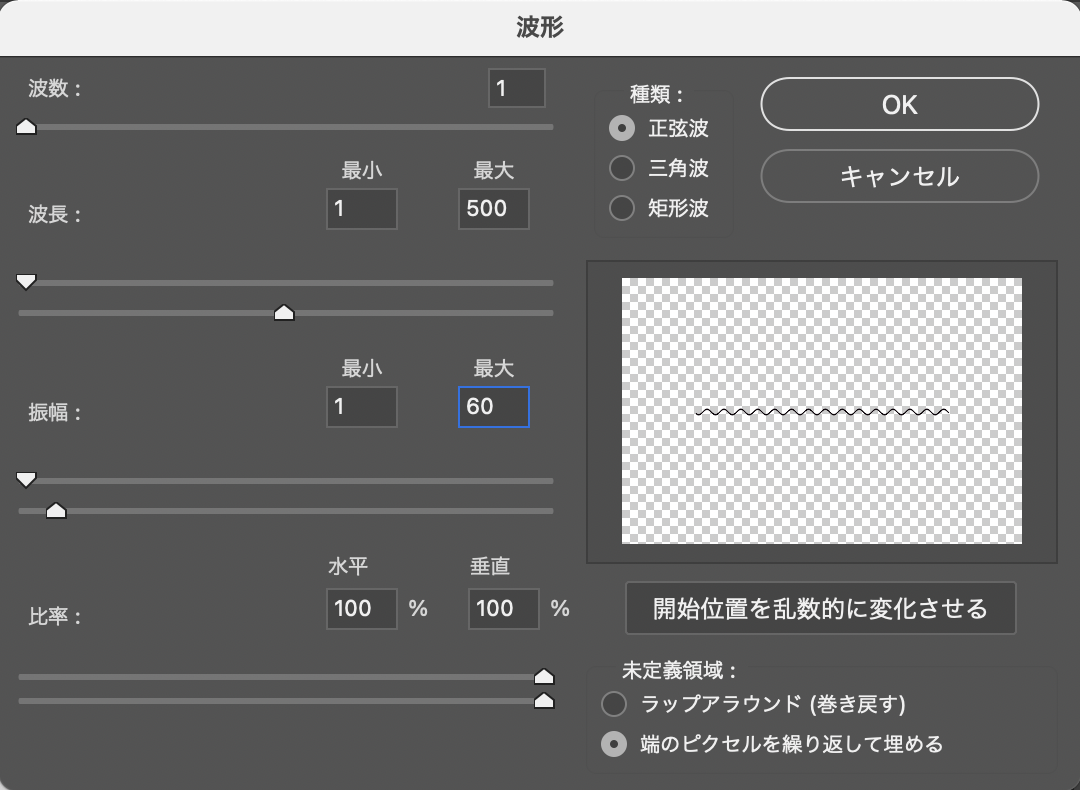
Task: Click the 波長 maximum slider handle
Action: (284, 313)
